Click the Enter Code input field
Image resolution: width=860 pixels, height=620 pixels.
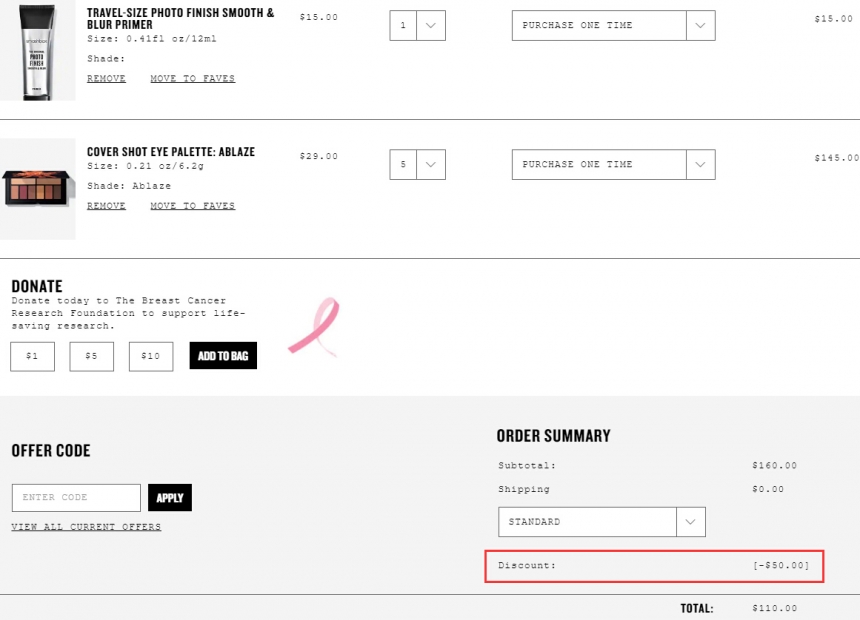pos(76,498)
